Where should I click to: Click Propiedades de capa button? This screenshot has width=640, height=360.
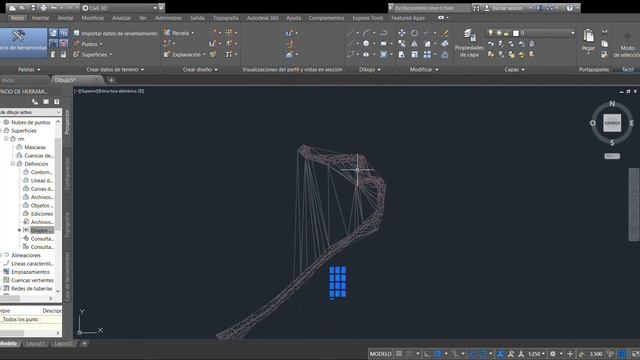coord(469,43)
